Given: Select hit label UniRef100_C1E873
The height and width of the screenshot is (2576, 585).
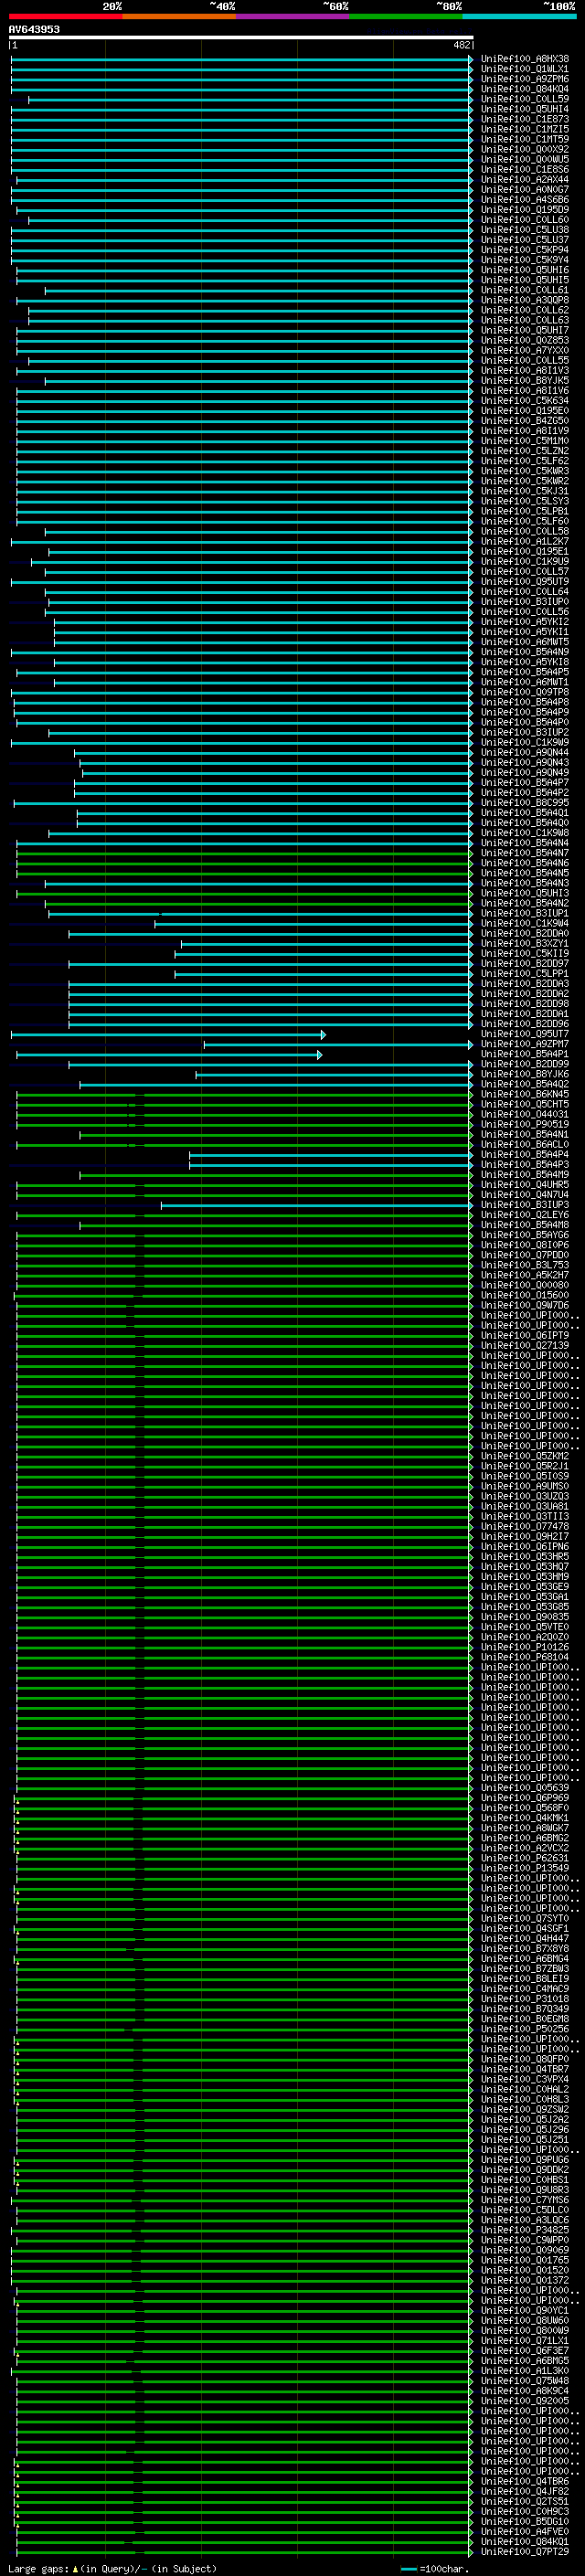Looking at the screenshot, I should point(525,119).
